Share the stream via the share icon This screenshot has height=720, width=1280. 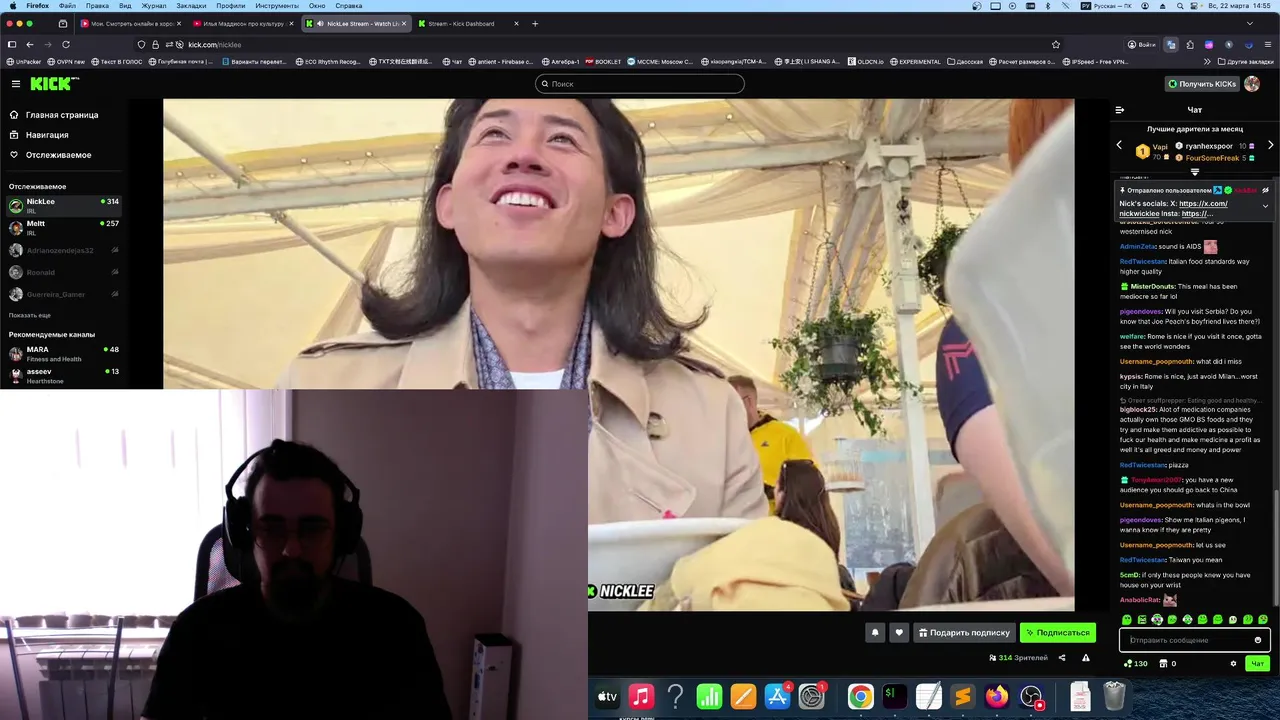[1062, 658]
